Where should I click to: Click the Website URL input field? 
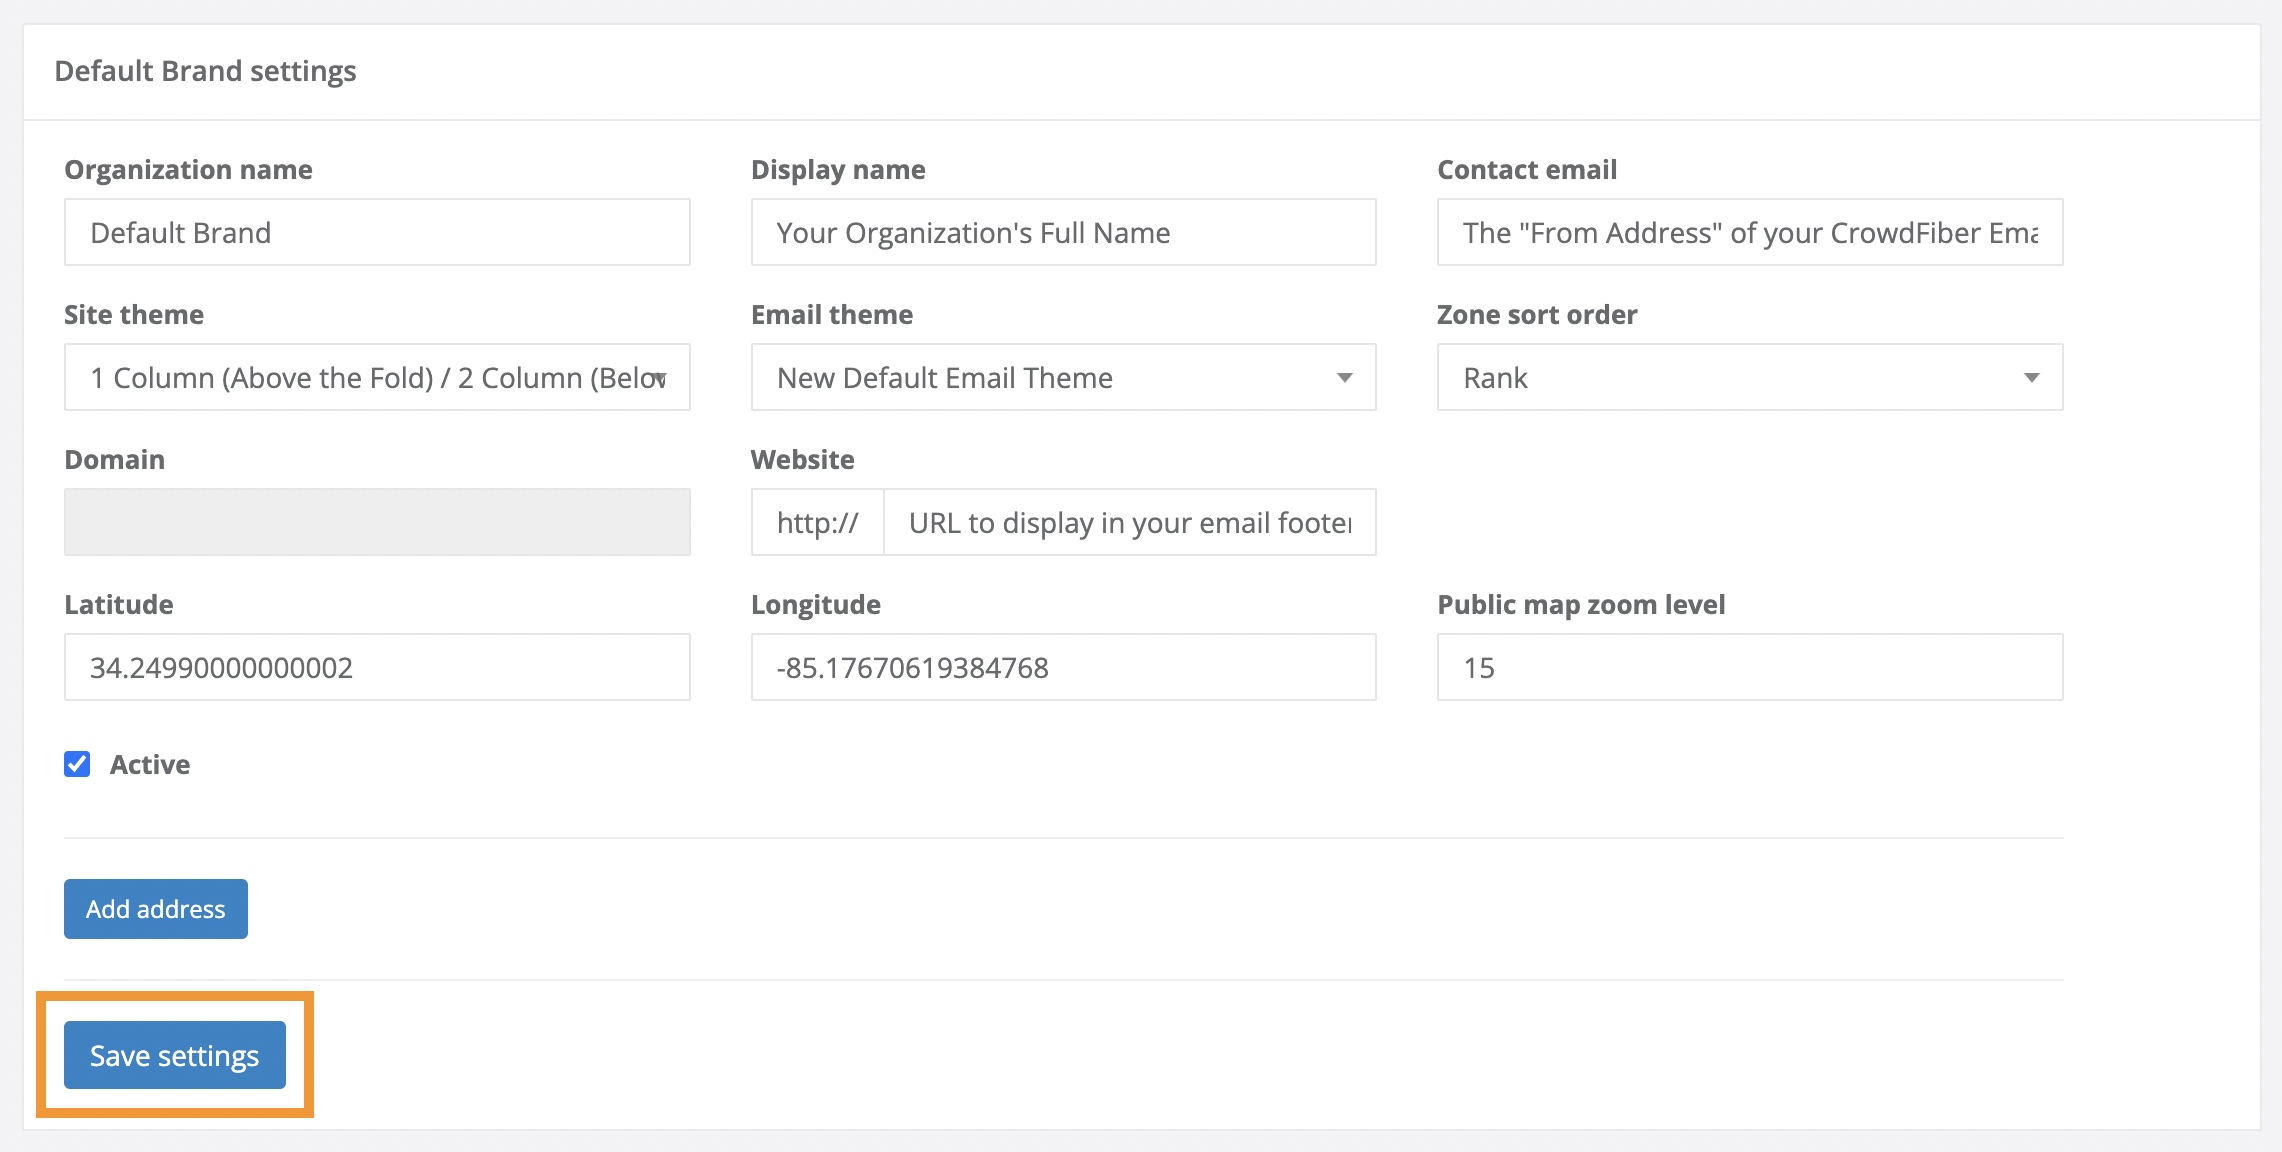coord(1129,522)
